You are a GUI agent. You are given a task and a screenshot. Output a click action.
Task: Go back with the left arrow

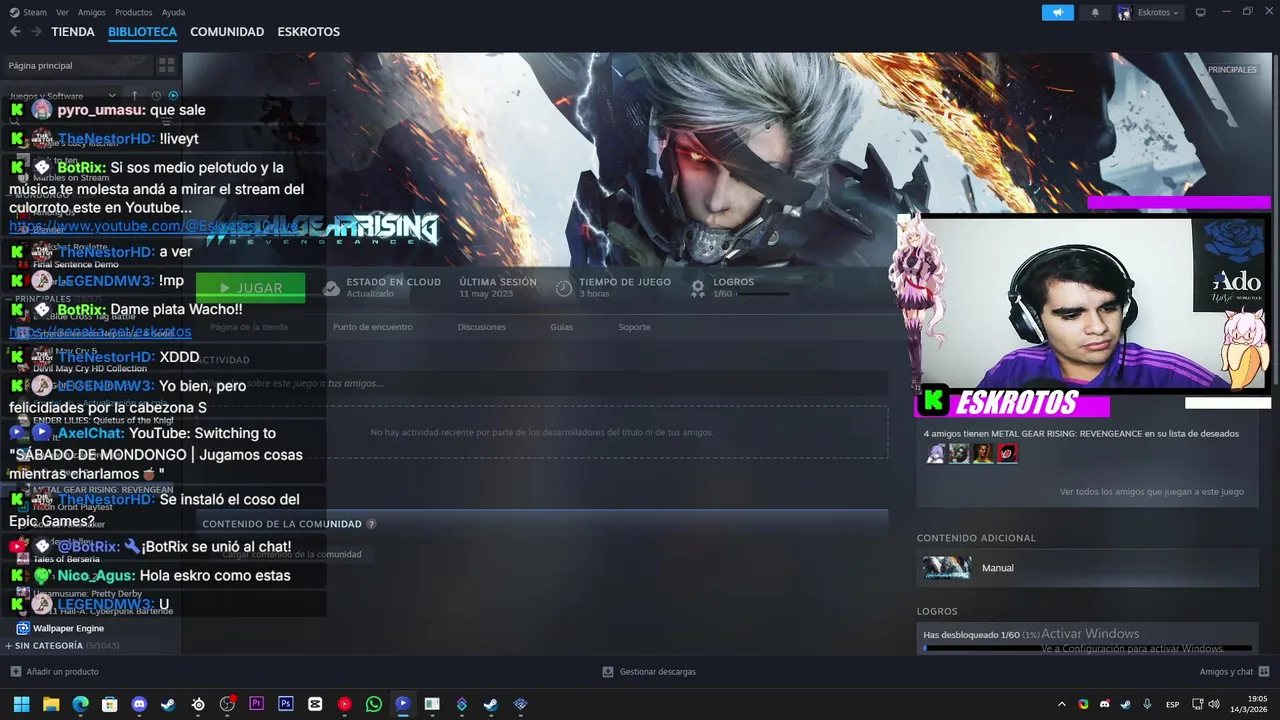pos(15,32)
